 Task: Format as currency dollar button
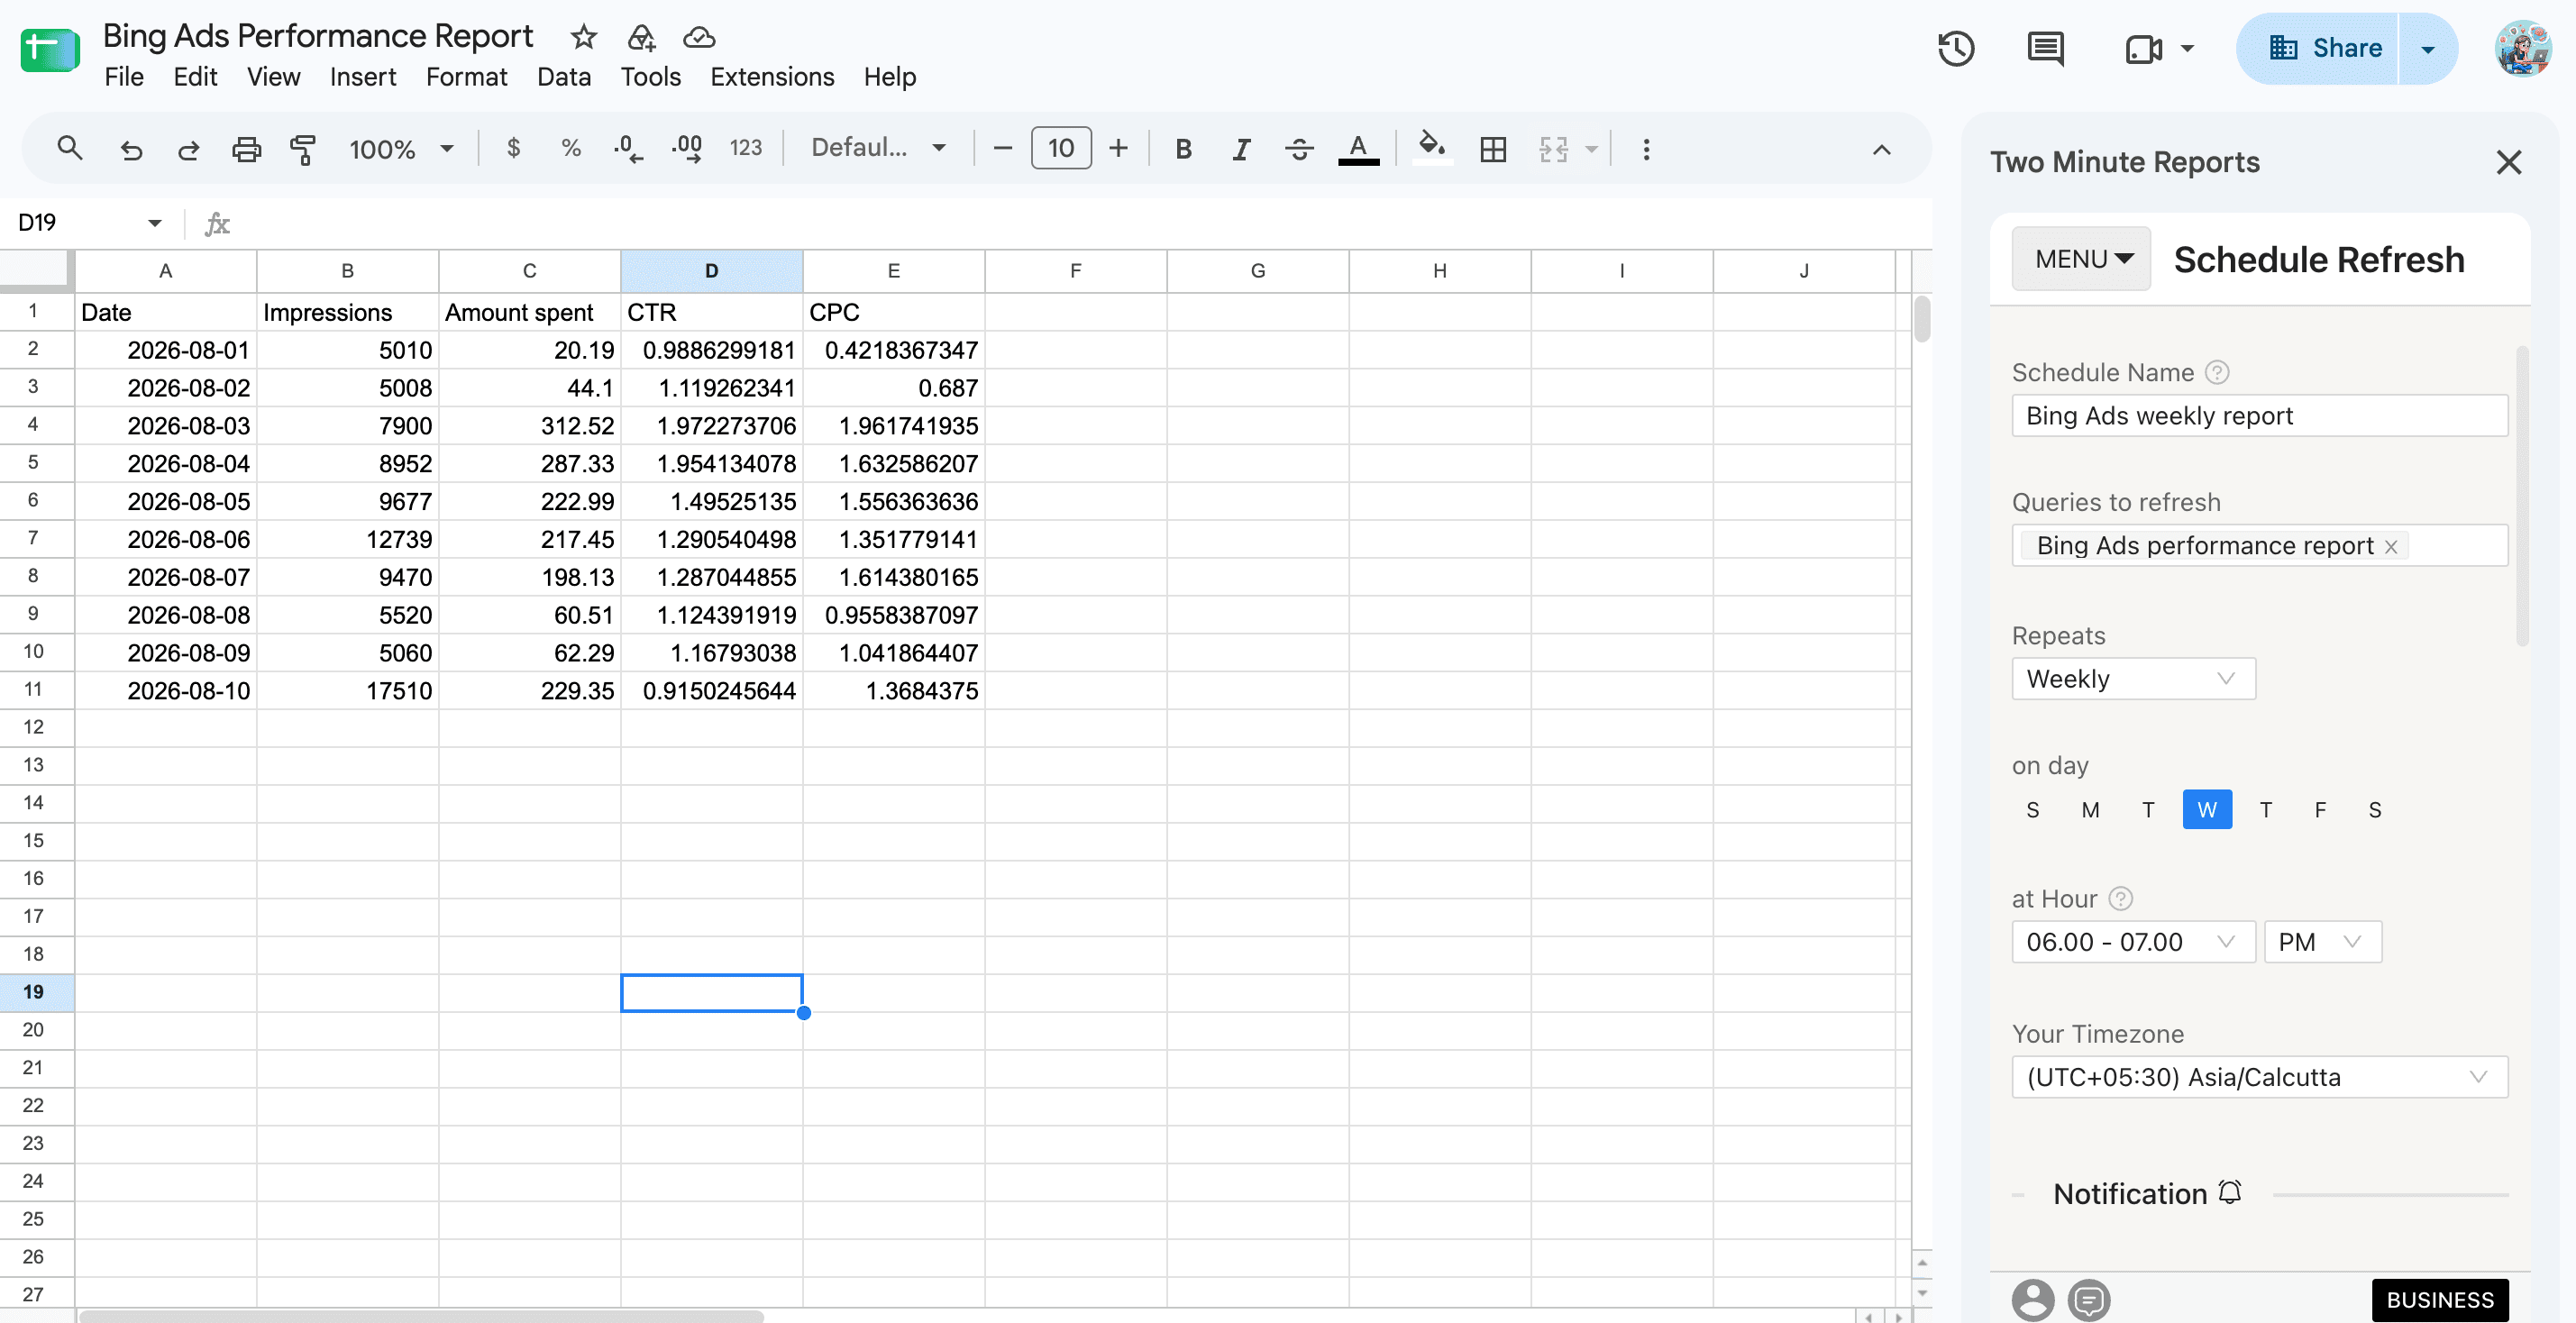point(513,148)
